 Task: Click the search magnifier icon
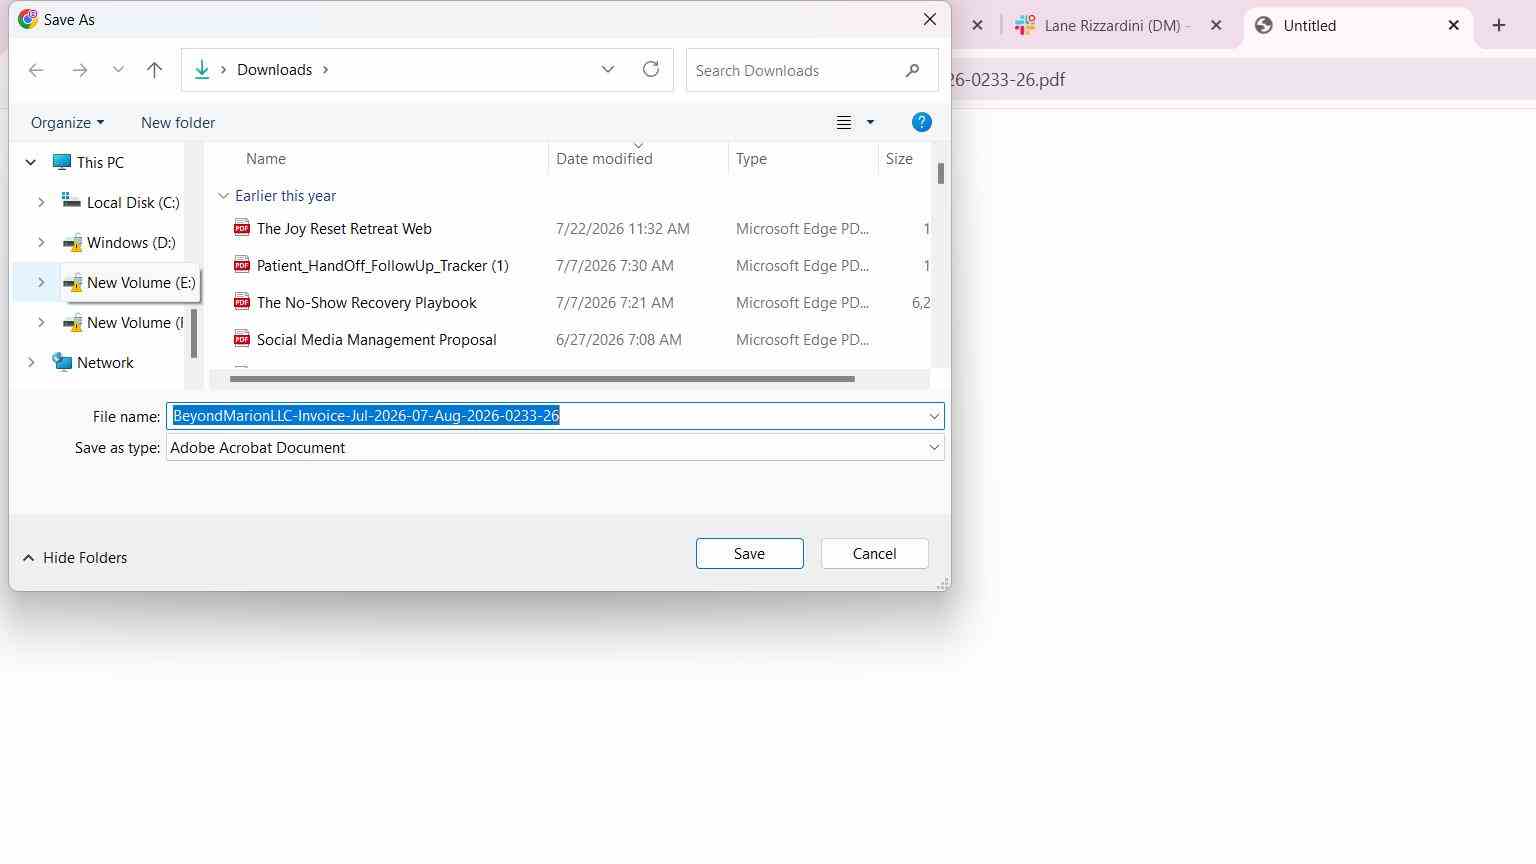tap(912, 70)
